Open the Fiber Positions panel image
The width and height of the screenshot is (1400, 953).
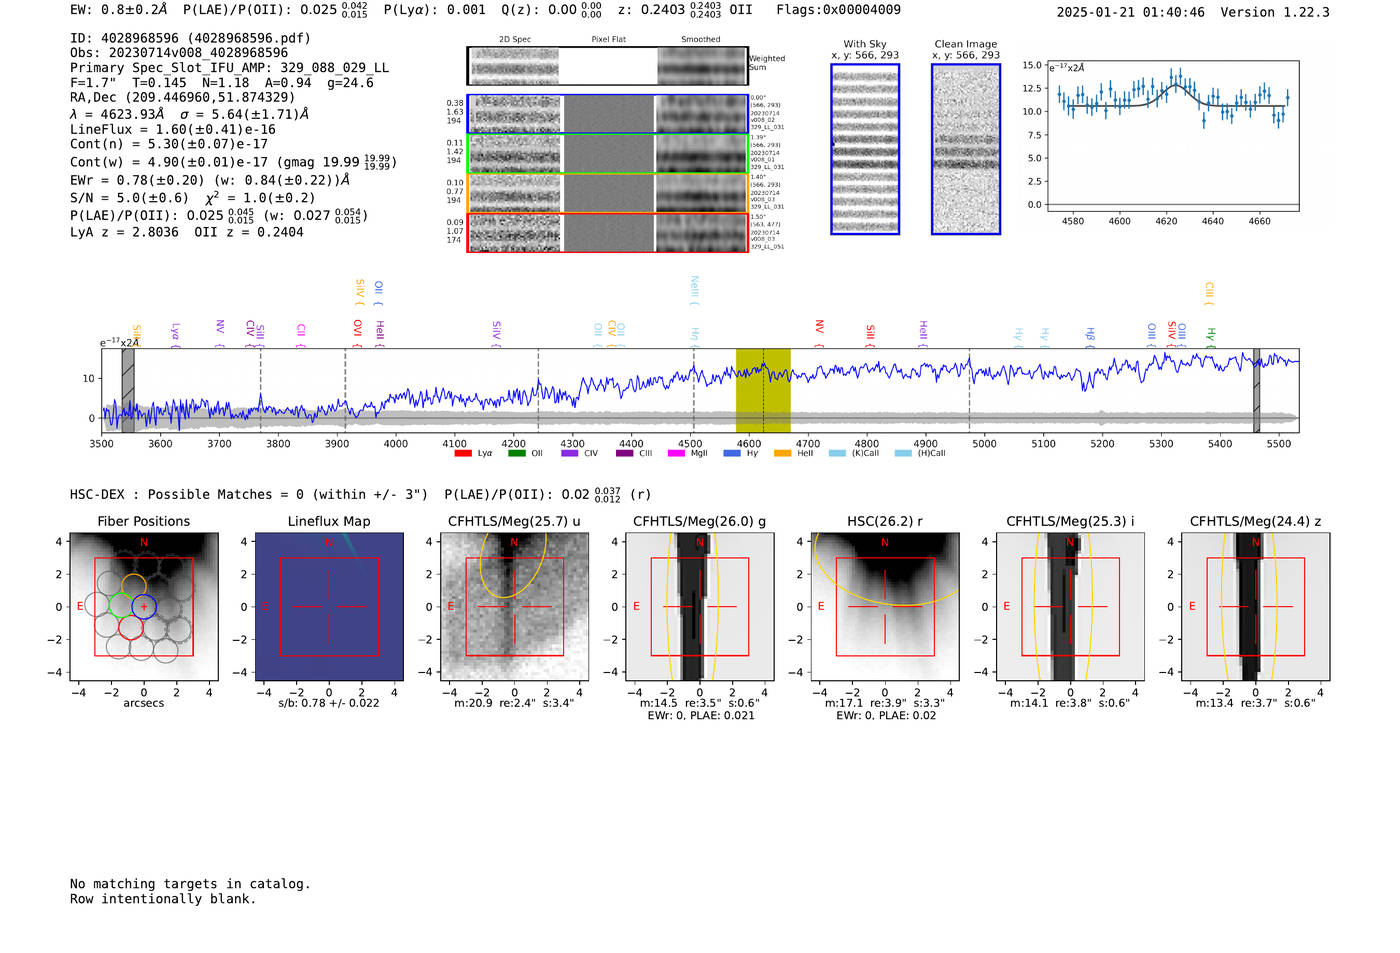[144, 607]
